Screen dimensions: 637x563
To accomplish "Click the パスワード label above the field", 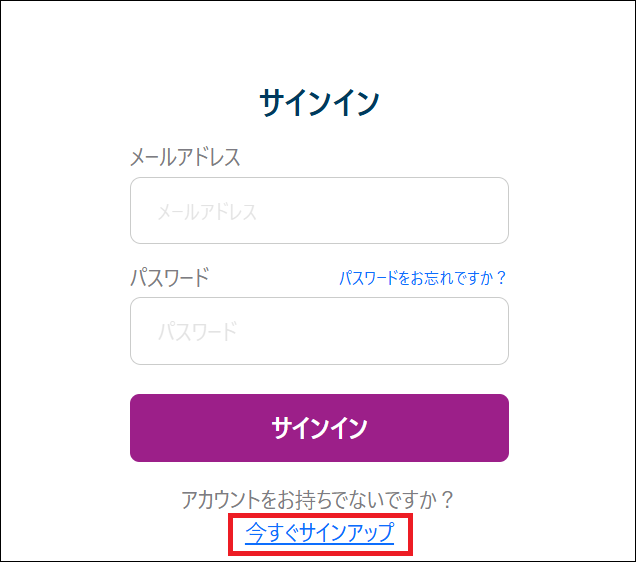I will [170, 277].
